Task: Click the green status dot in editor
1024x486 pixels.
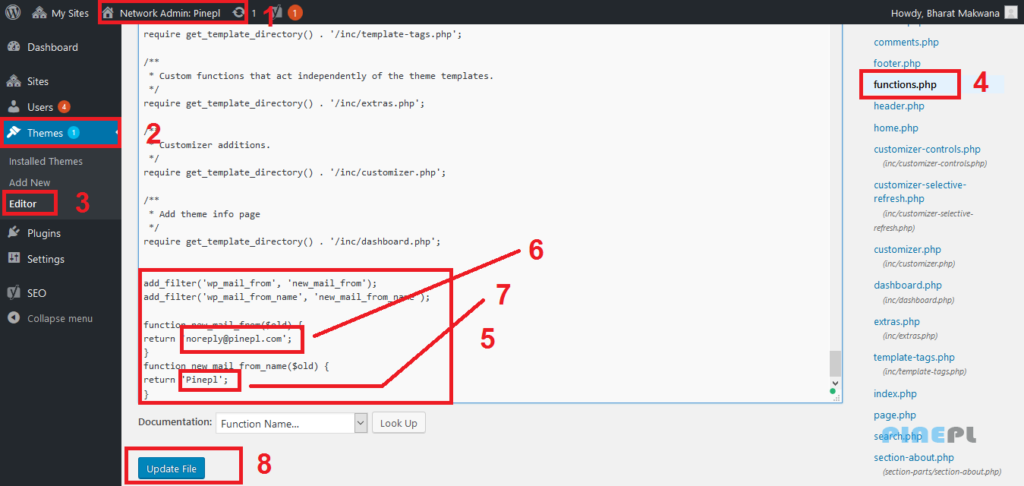Action: [x=833, y=391]
